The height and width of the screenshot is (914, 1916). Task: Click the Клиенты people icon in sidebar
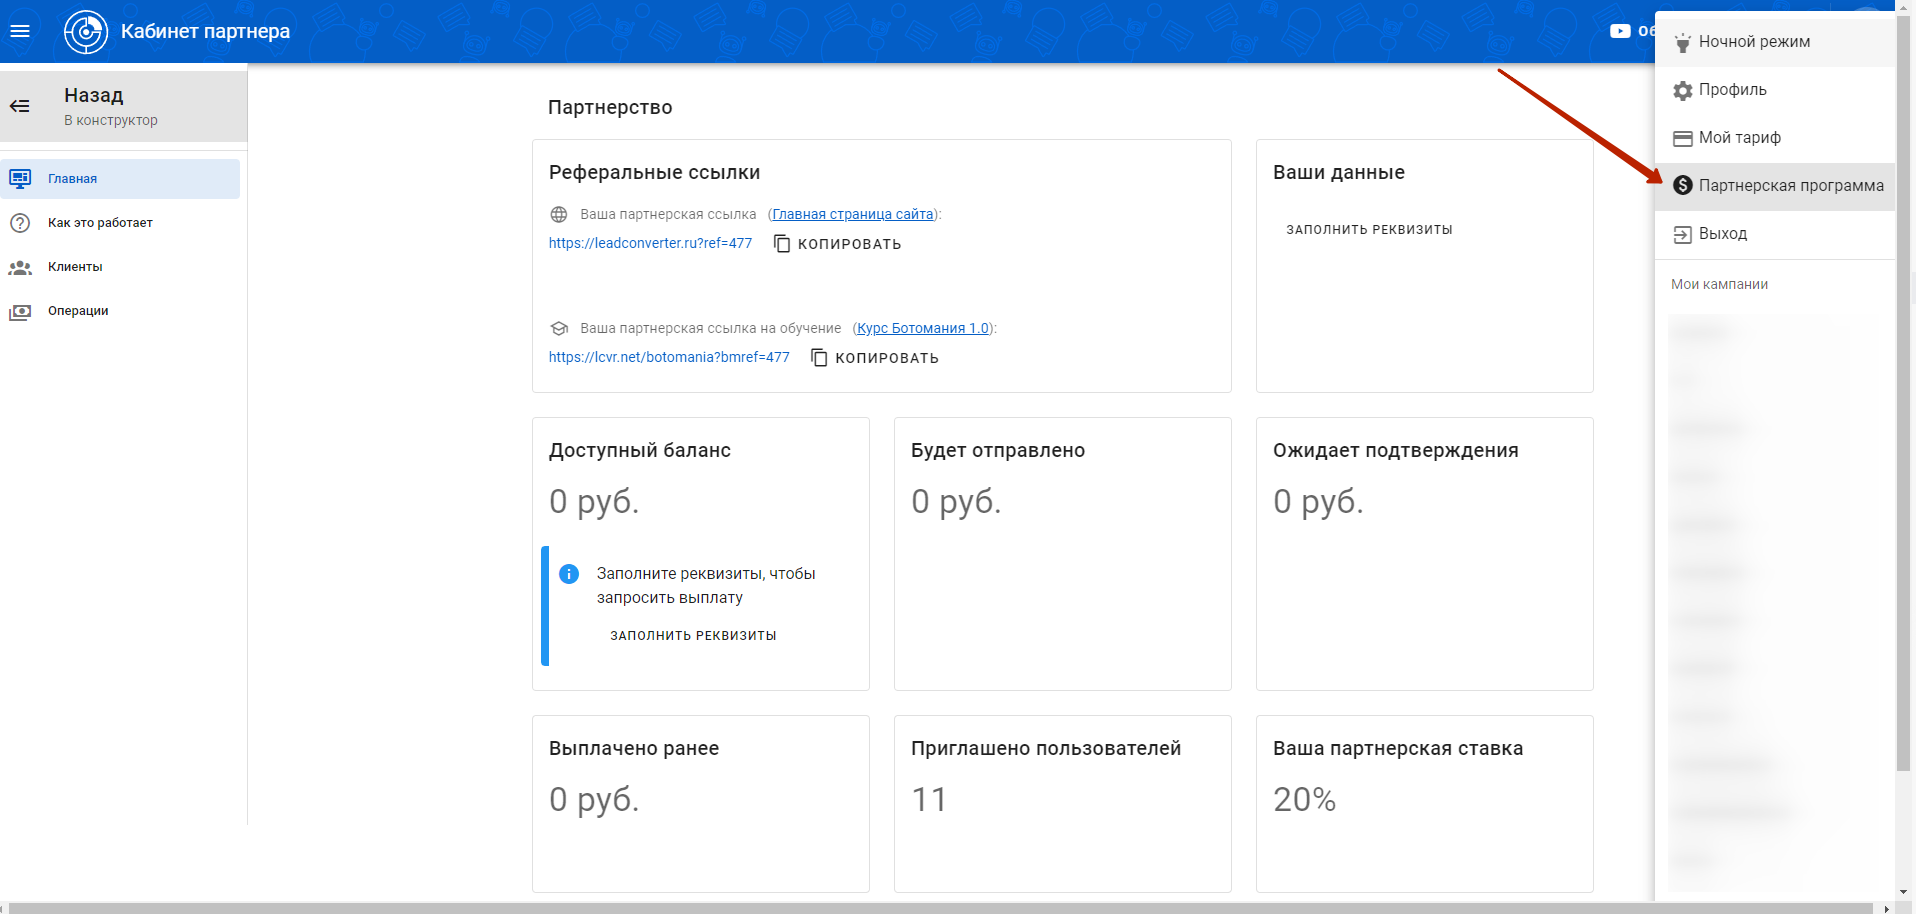(x=20, y=267)
